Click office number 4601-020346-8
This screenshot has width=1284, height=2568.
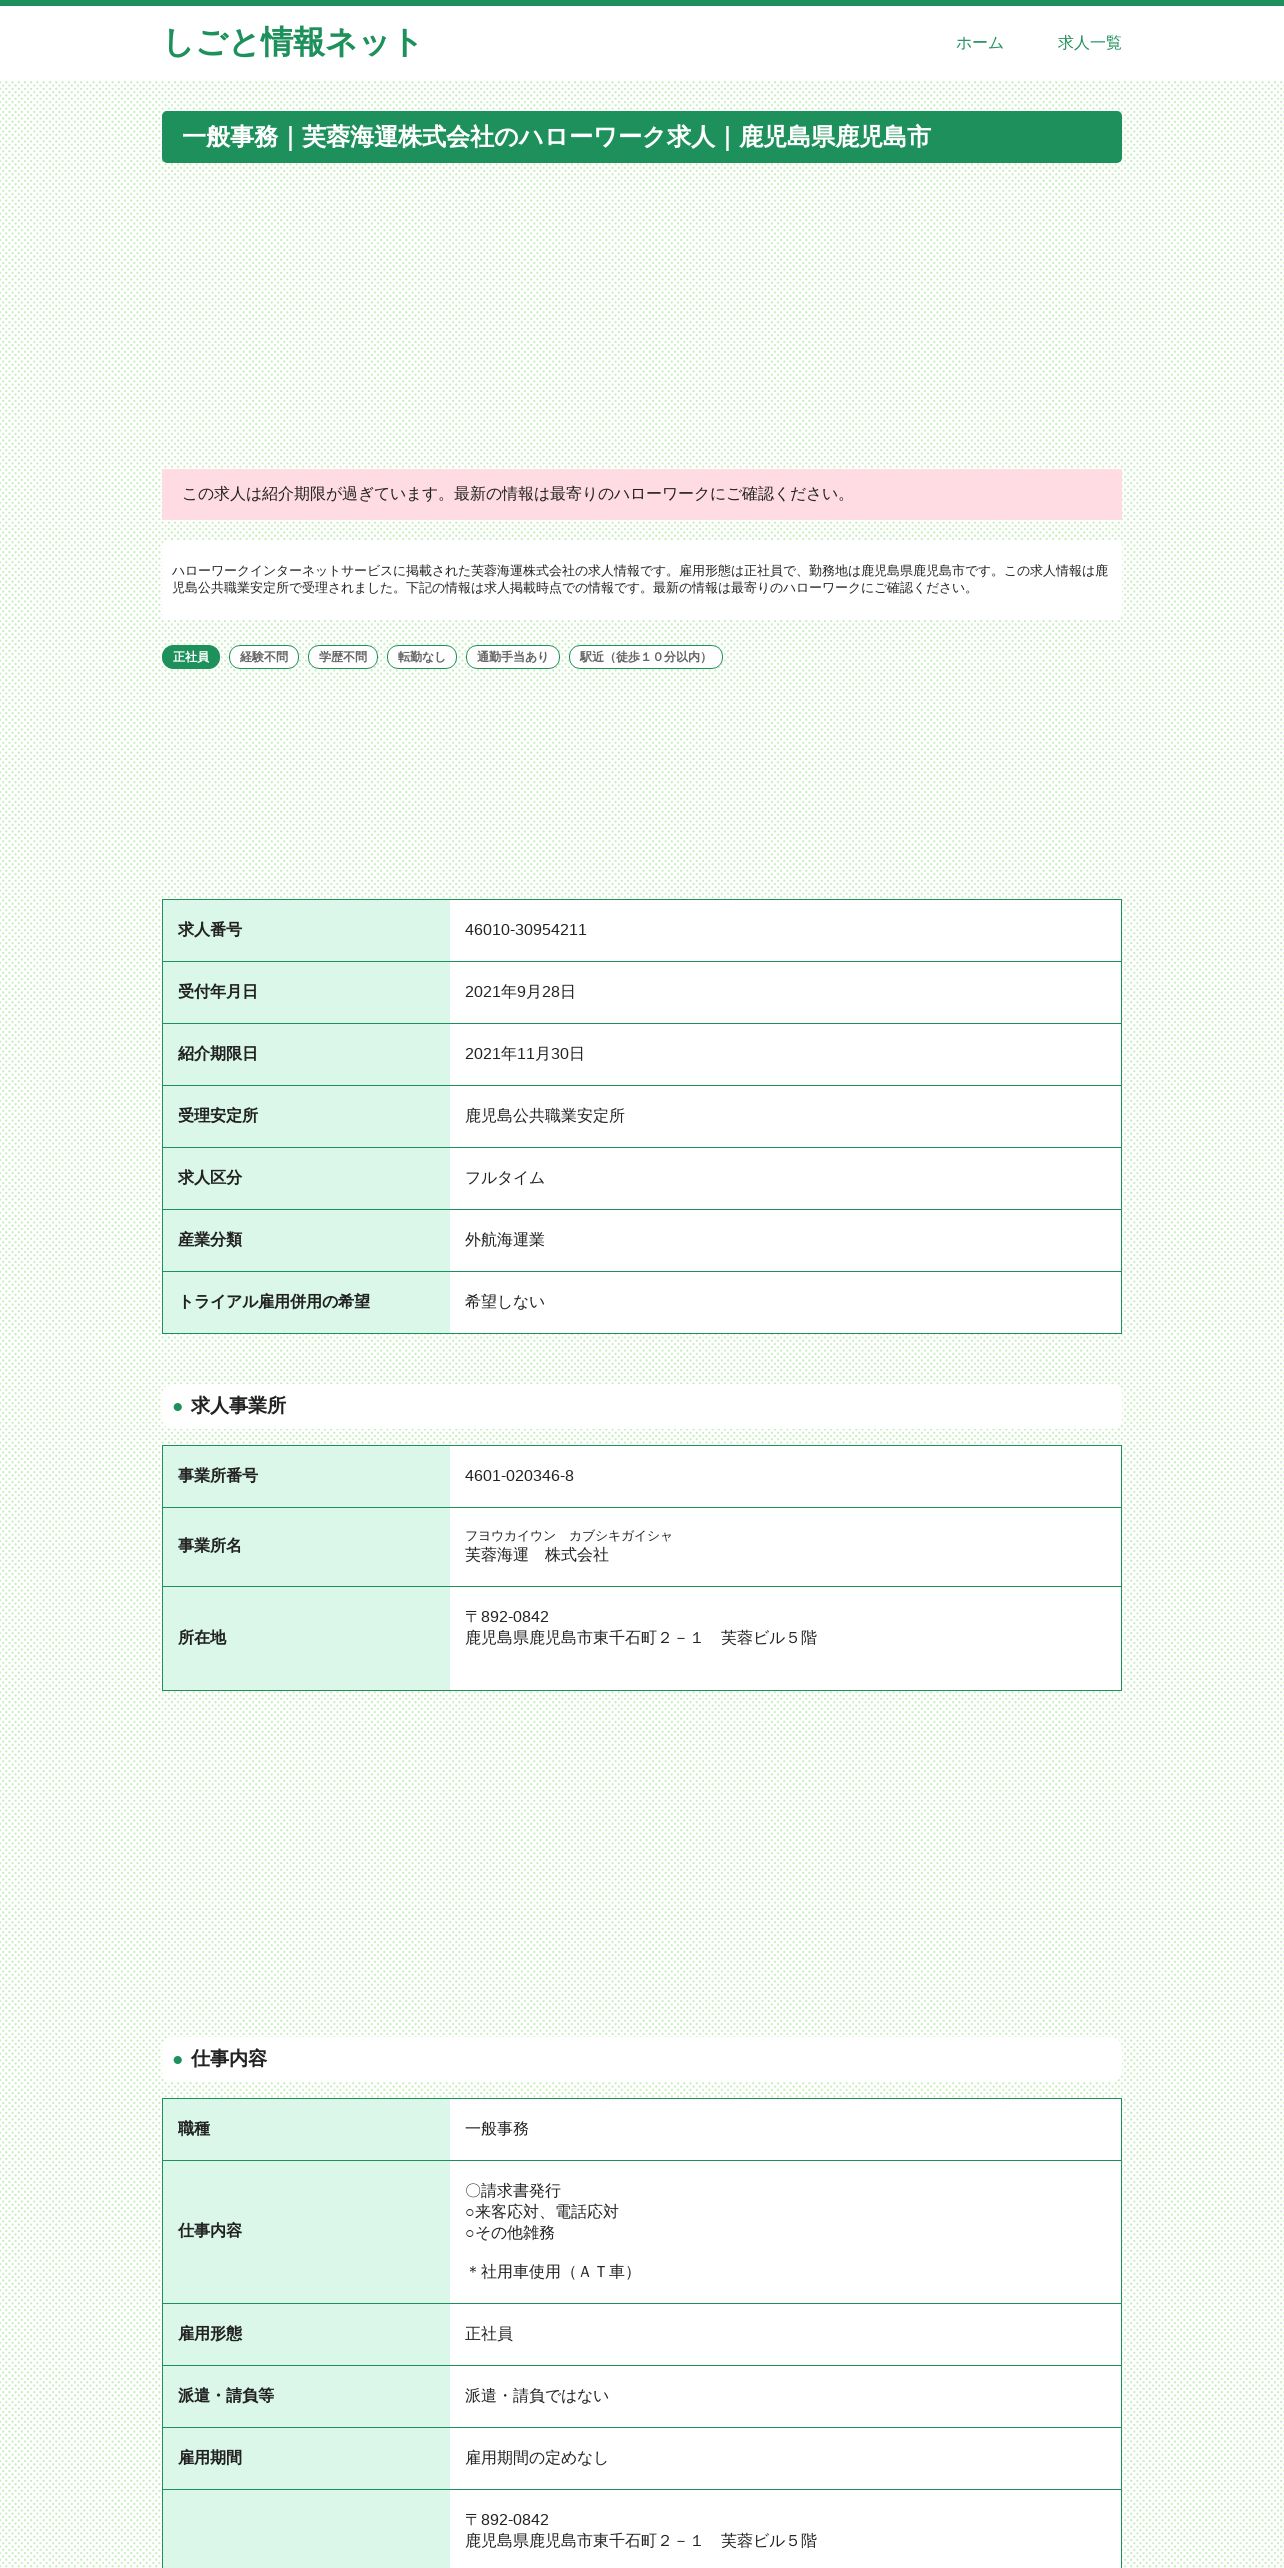pos(520,1476)
